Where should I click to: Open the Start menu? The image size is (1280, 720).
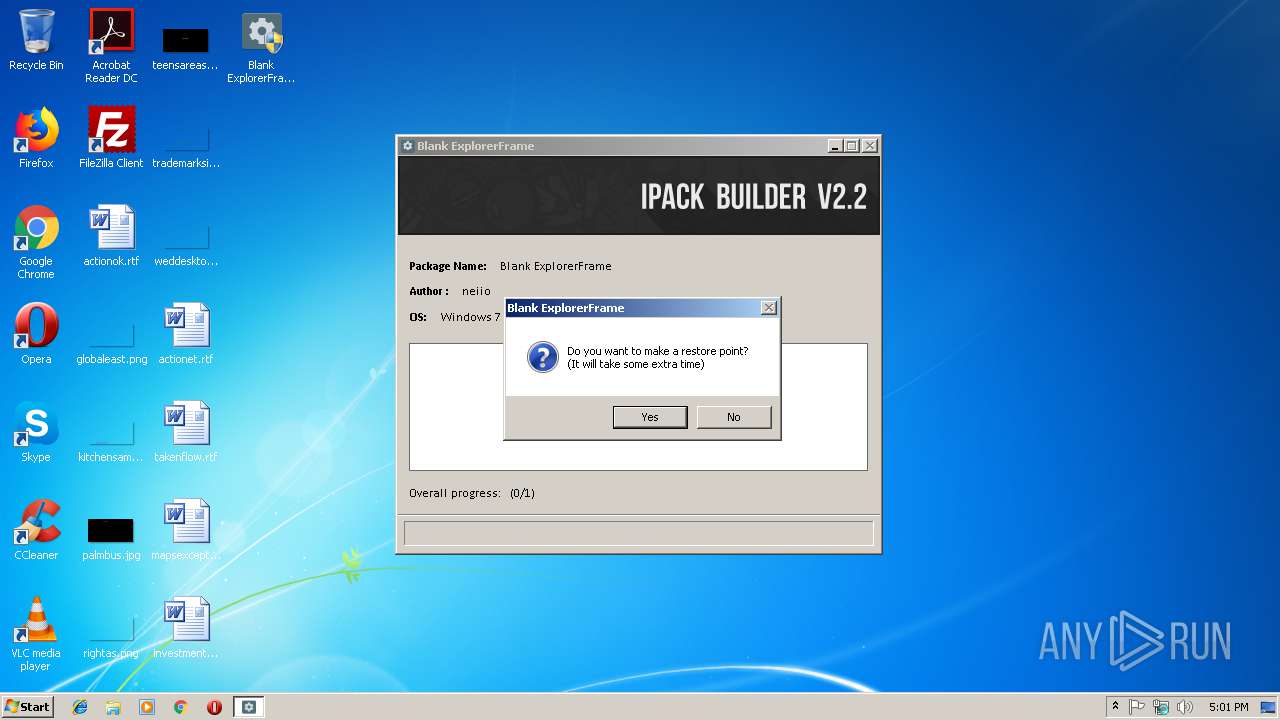pos(27,707)
